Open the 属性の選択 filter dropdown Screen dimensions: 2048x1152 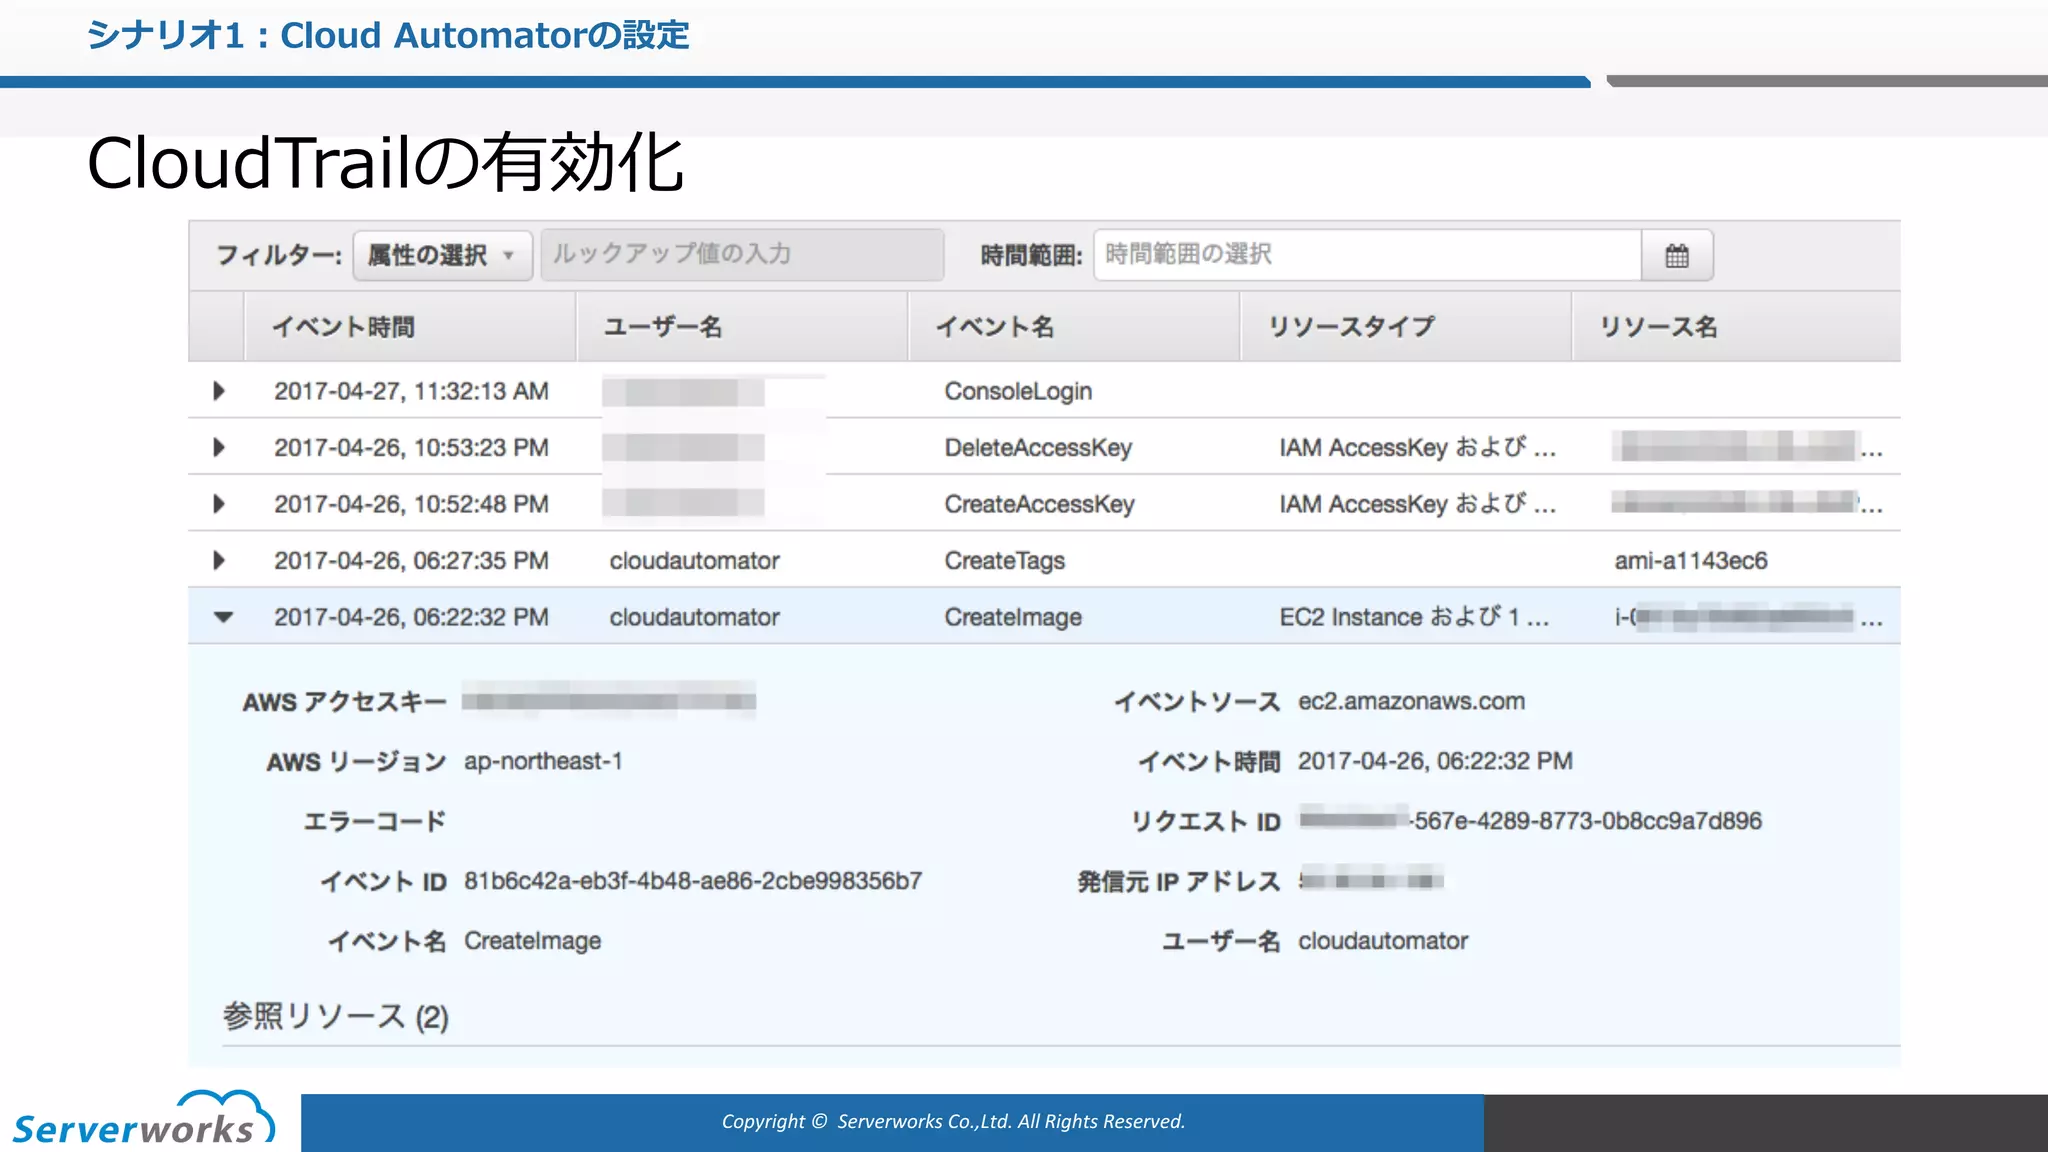[442, 255]
